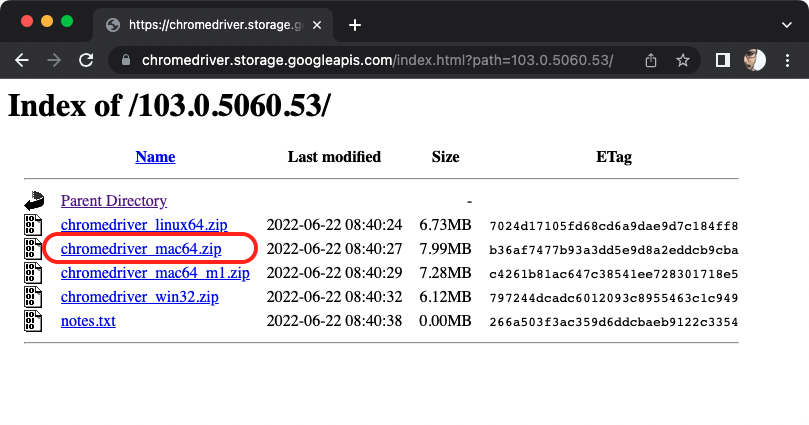Go back to the previous page
The height and width of the screenshot is (425, 809).
[x=22, y=60]
